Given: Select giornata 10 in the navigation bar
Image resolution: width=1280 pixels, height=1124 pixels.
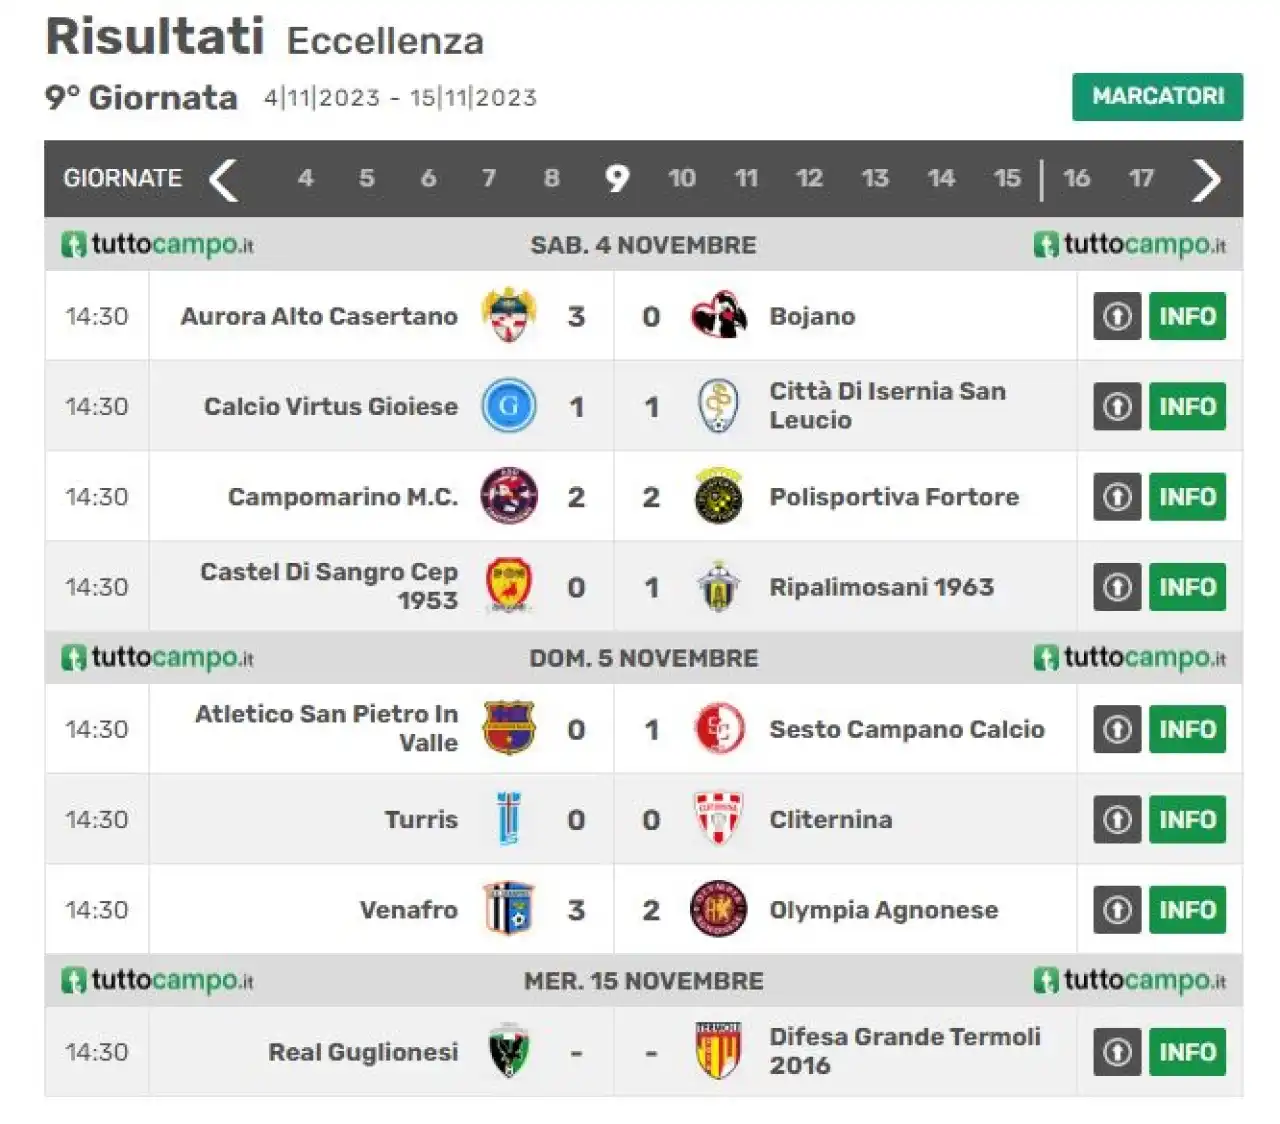Looking at the screenshot, I should pyautogui.click(x=682, y=179).
